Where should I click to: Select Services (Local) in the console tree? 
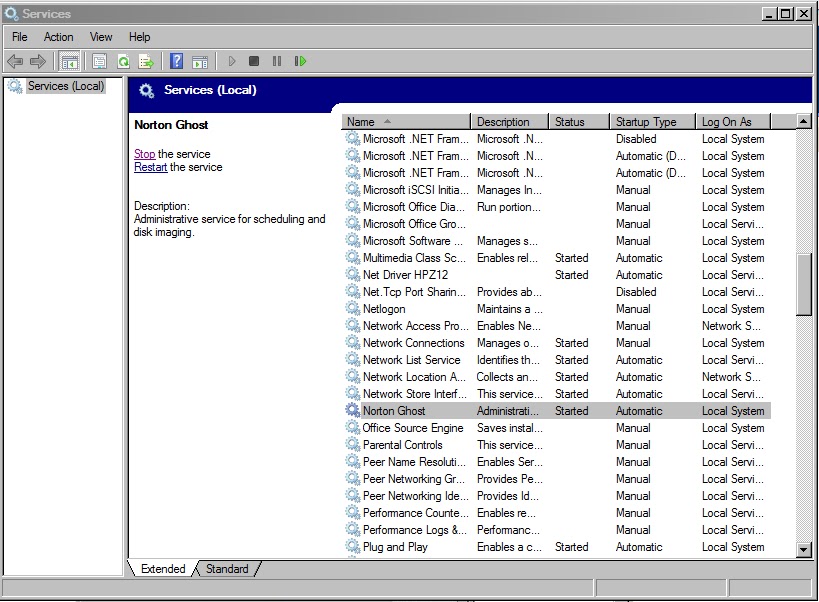[66, 86]
